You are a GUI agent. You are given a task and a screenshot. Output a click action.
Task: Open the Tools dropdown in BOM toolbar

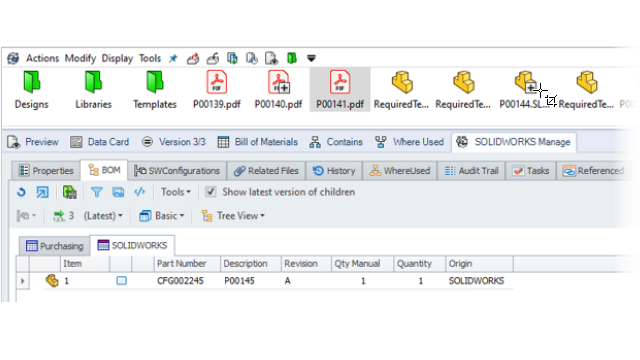(176, 192)
